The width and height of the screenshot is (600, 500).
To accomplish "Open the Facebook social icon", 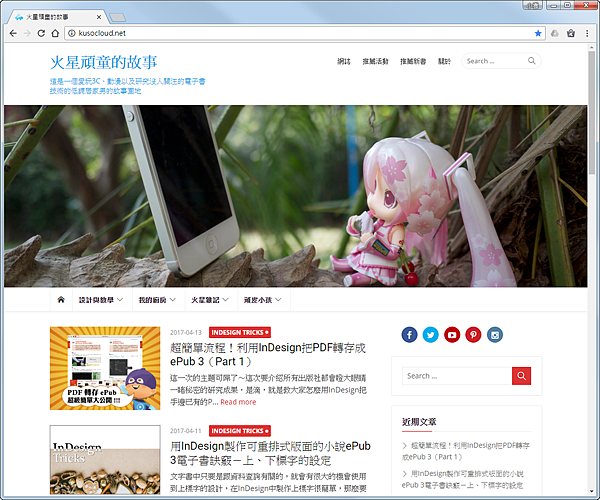I will click(x=409, y=335).
